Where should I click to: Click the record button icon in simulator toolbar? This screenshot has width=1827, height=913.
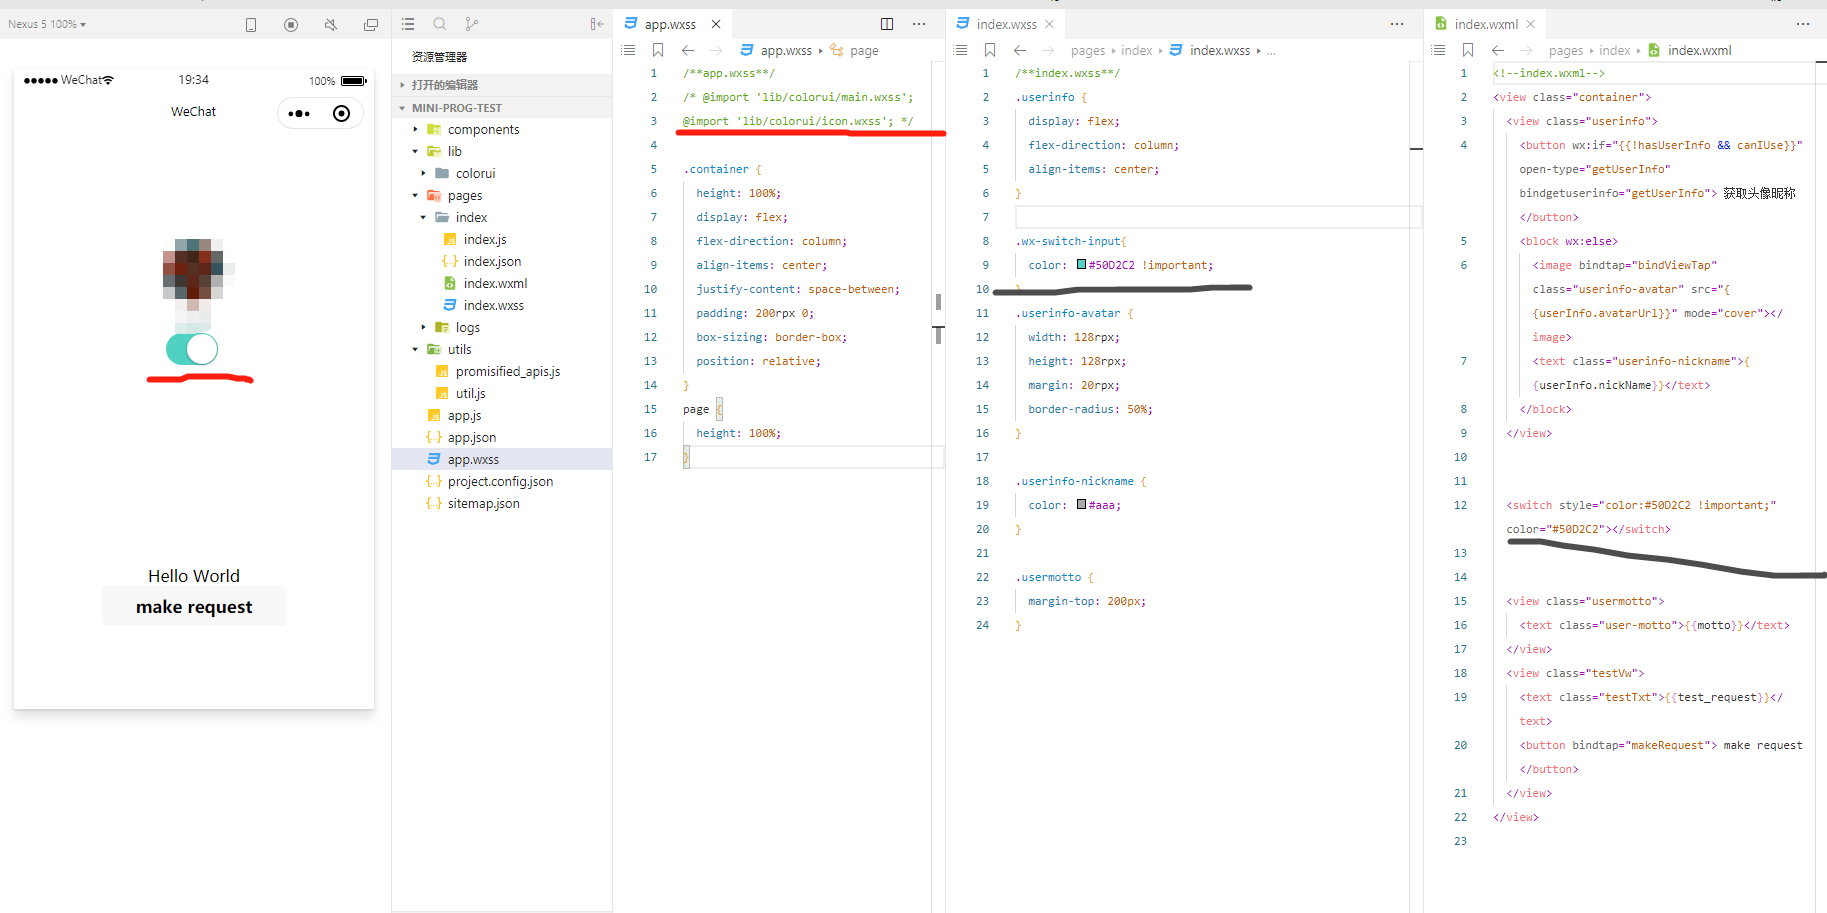[x=291, y=25]
